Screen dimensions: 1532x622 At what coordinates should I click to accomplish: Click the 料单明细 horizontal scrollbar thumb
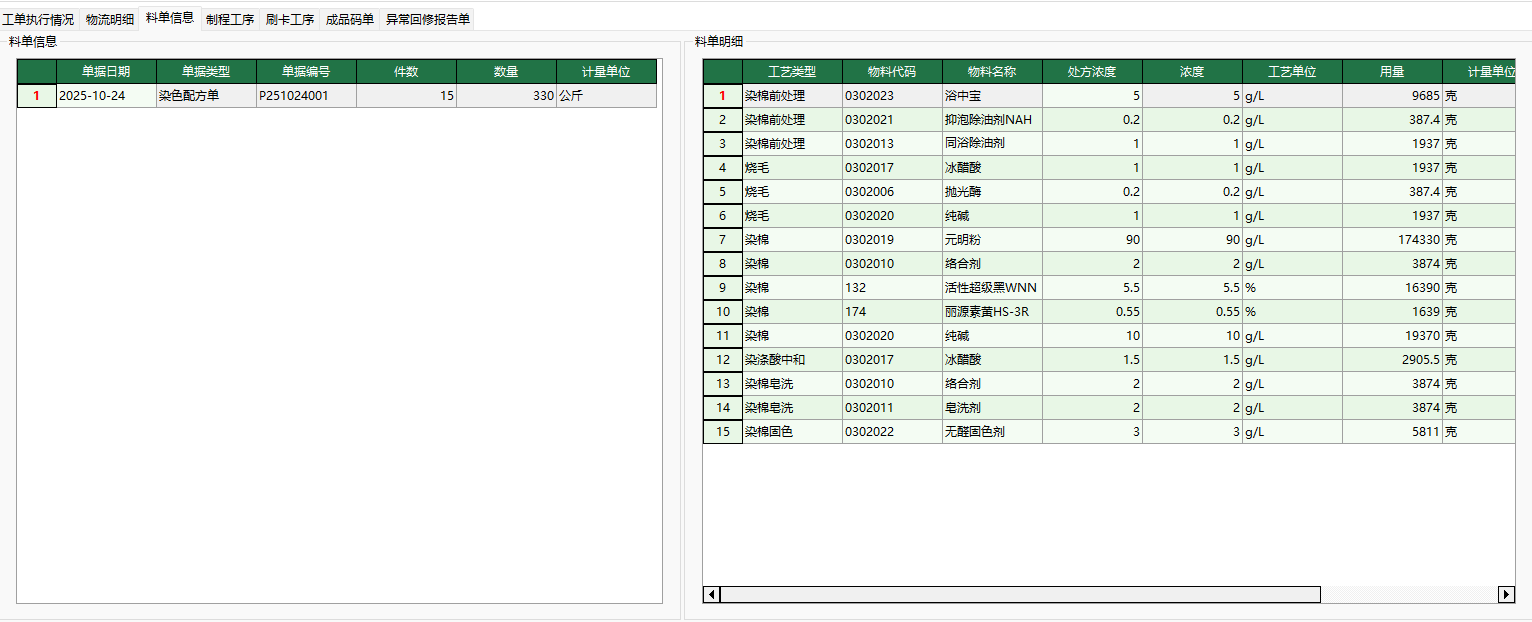click(1020, 595)
